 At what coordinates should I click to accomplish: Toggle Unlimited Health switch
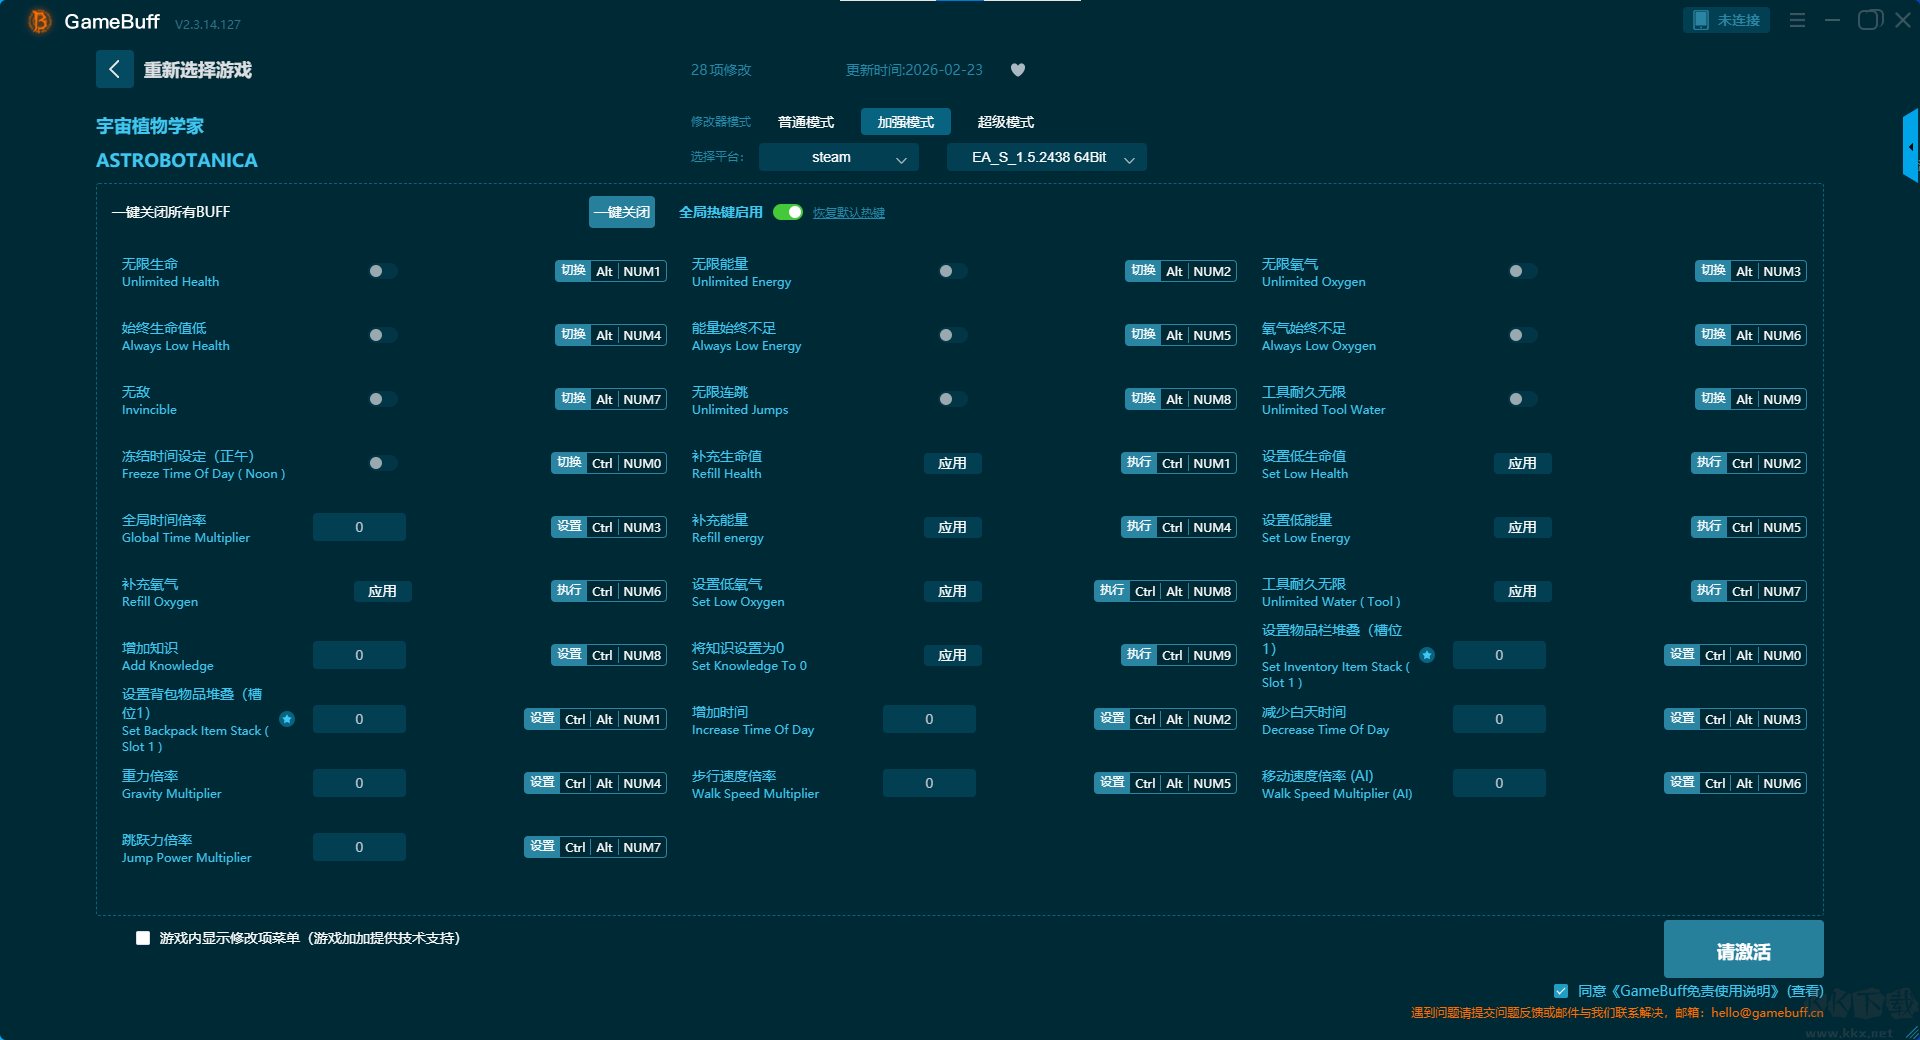pos(382,271)
